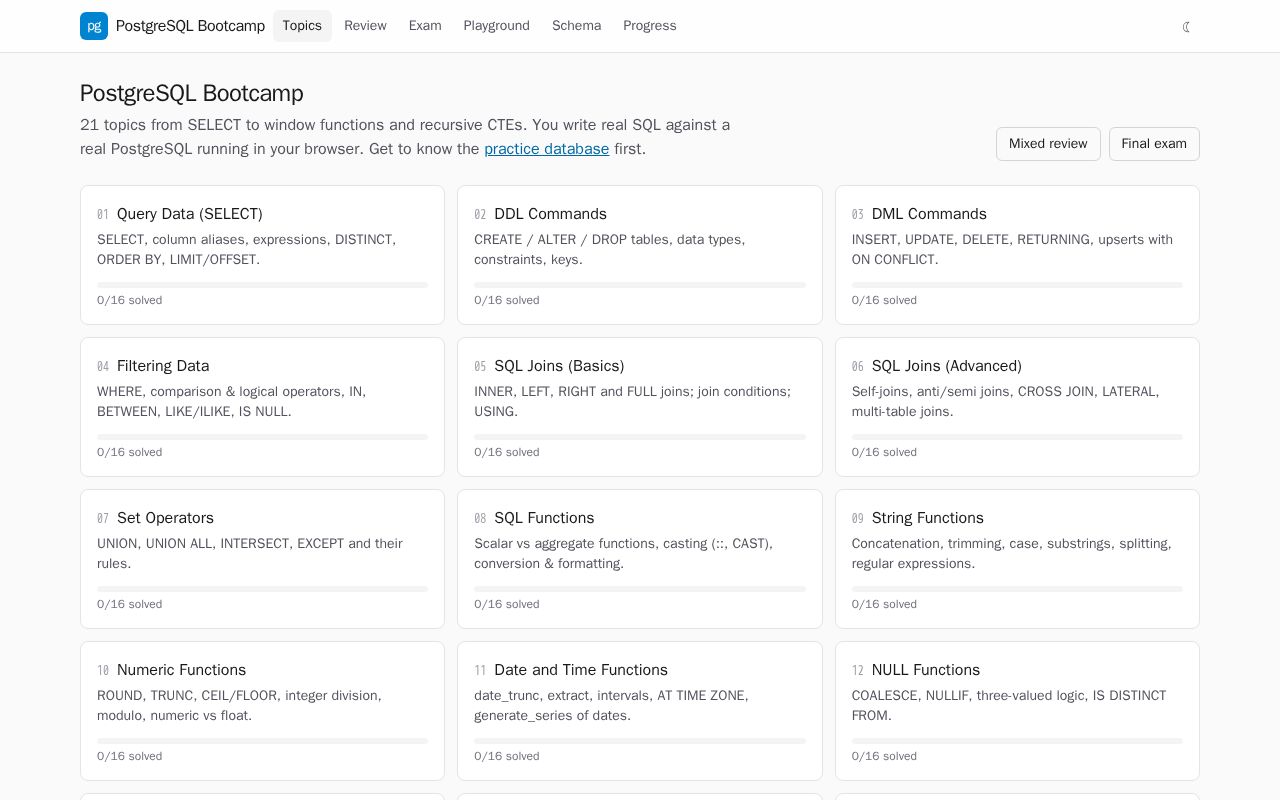Screen dimensions: 1280x800
Task: Open the SQL Functions topic
Action: pos(640,559)
